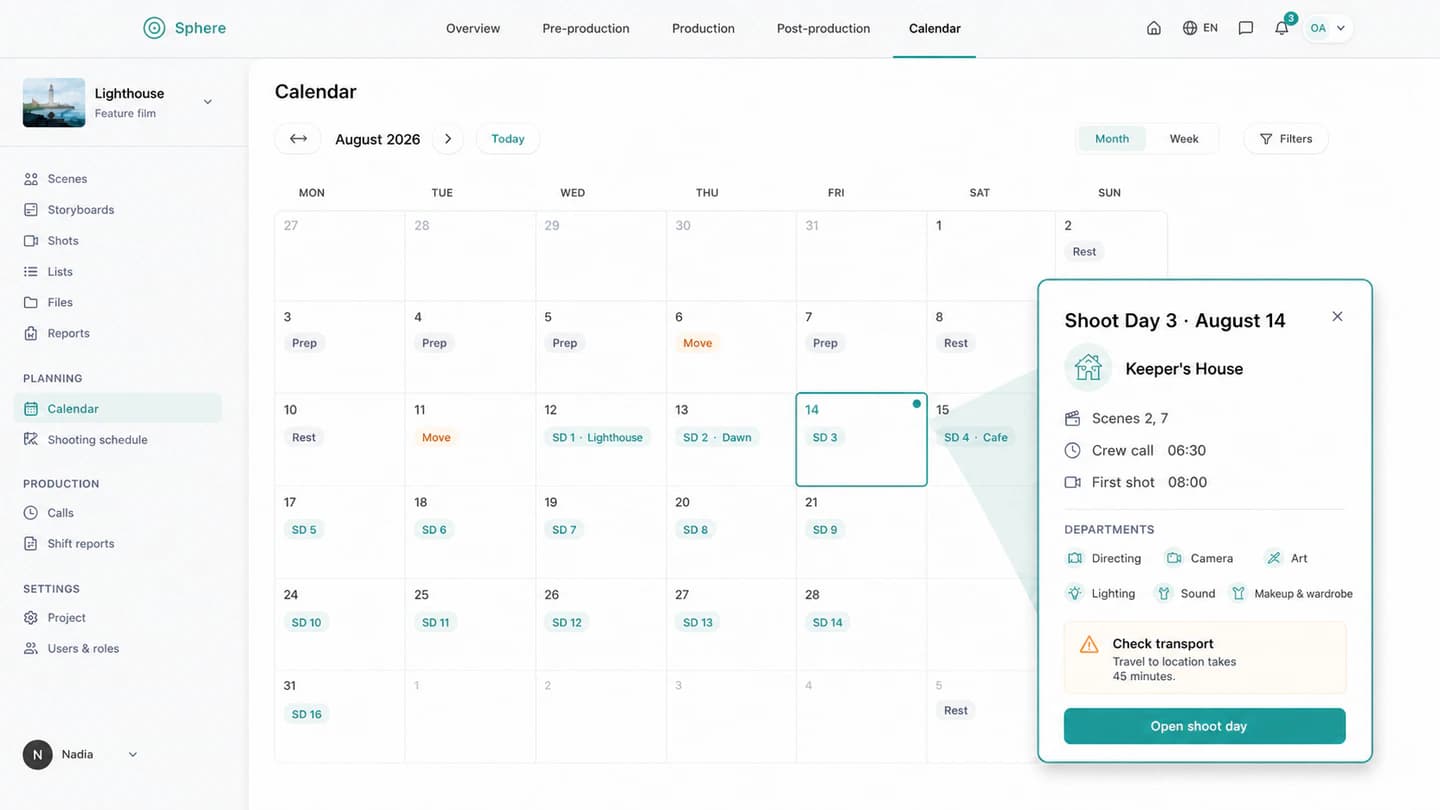
Task: Expand the Nadia user menu
Action: point(132,755)
